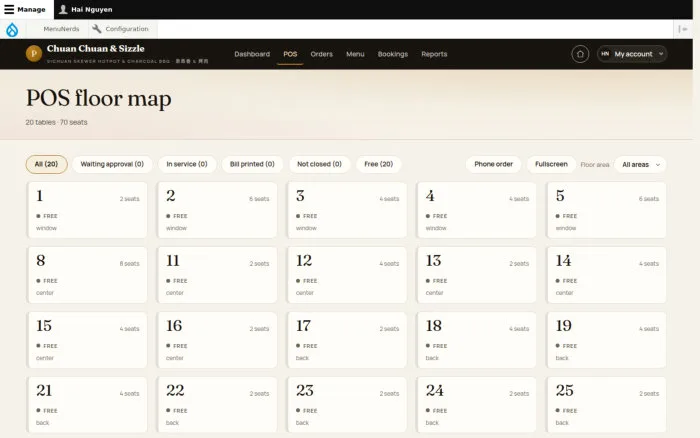Open table 3 card
The image size is (700, 438).
pos(347,210)
